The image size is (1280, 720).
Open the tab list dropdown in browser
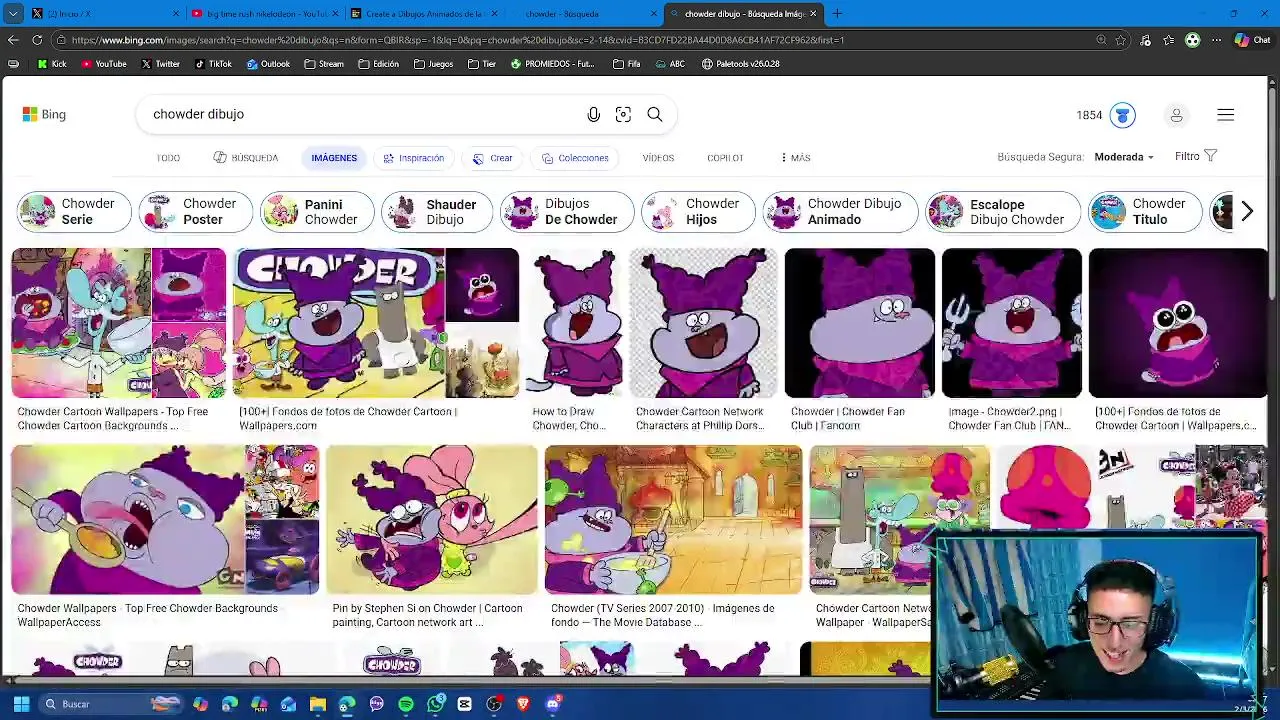point(13,14)
